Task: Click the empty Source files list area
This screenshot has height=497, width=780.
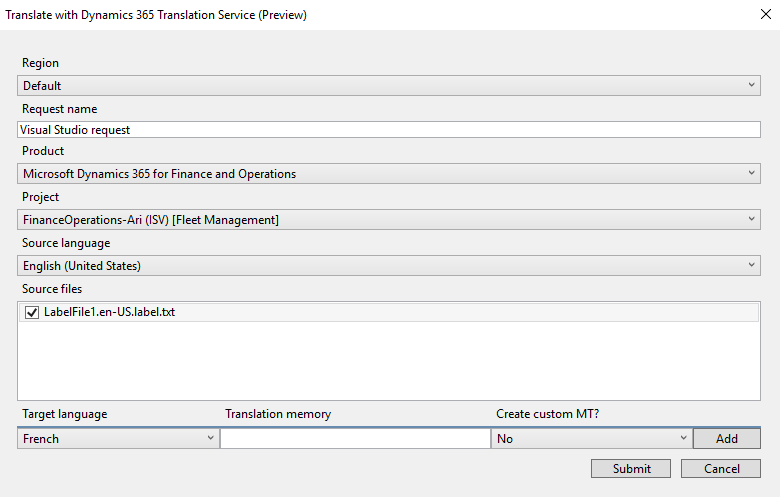Action: 389,362
